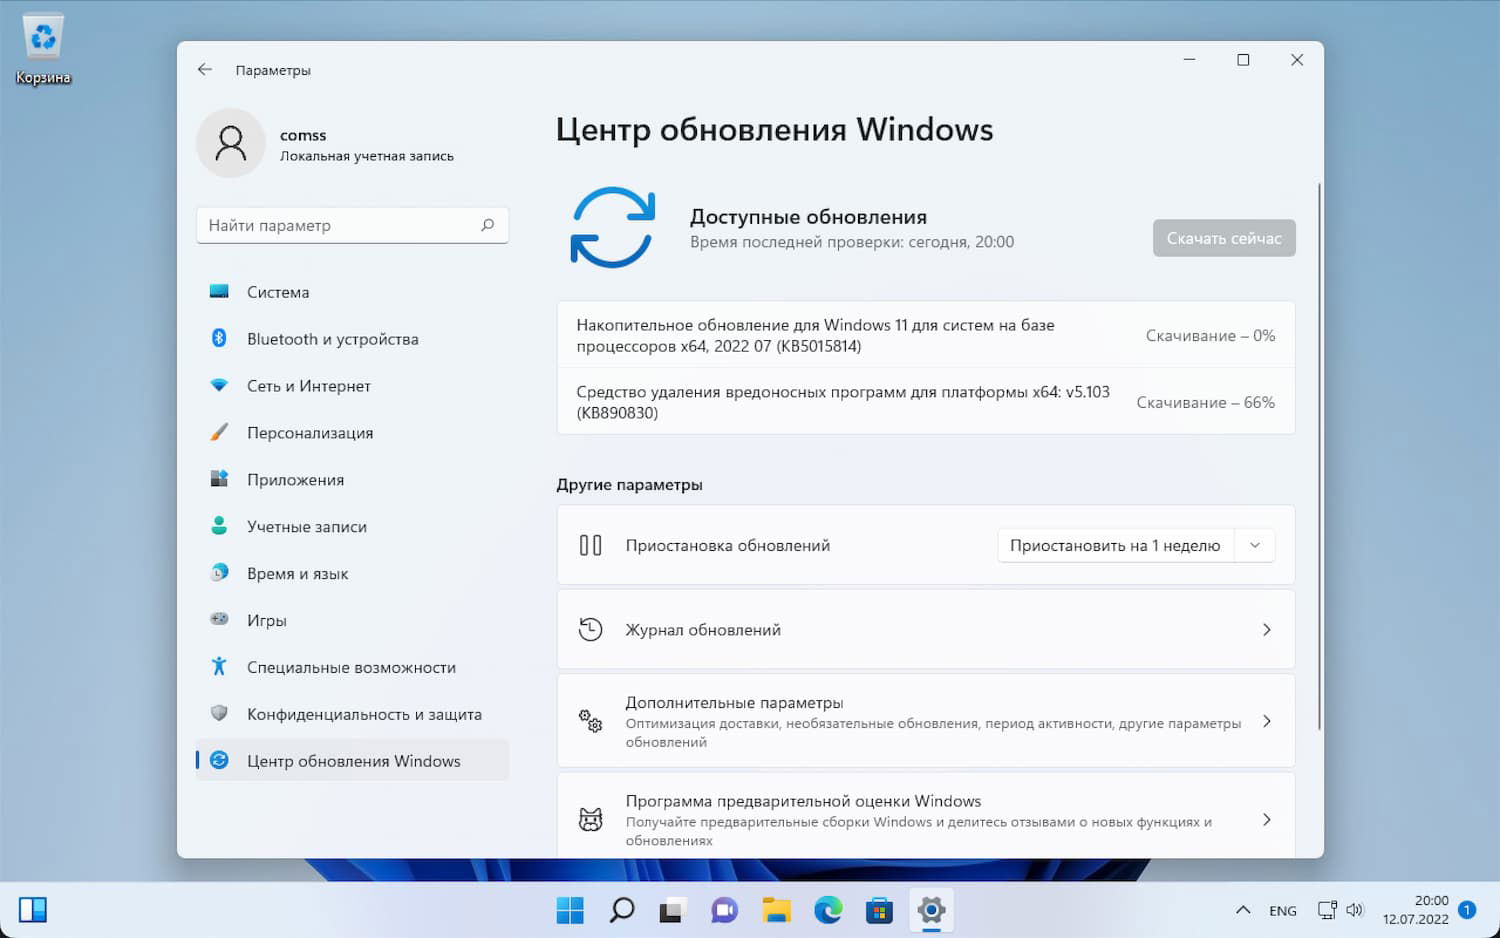Viewport: 1500px width, 938px height.
Task: Expand hidden icons in the system tray
Action: (x=1243, y=910)
